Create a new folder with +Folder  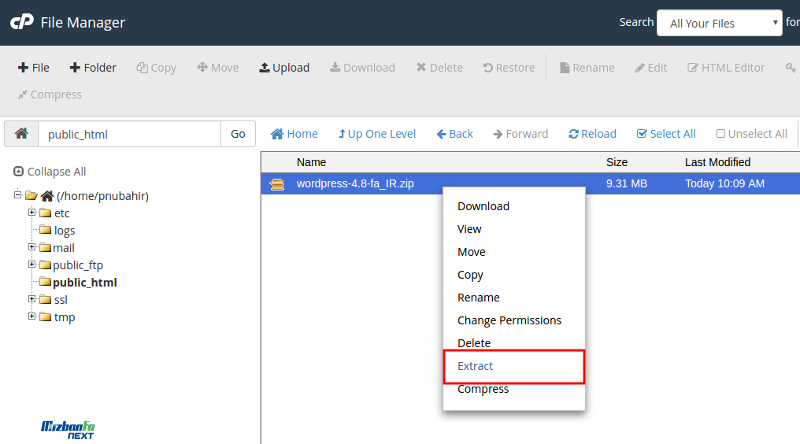tap(92, 68)
